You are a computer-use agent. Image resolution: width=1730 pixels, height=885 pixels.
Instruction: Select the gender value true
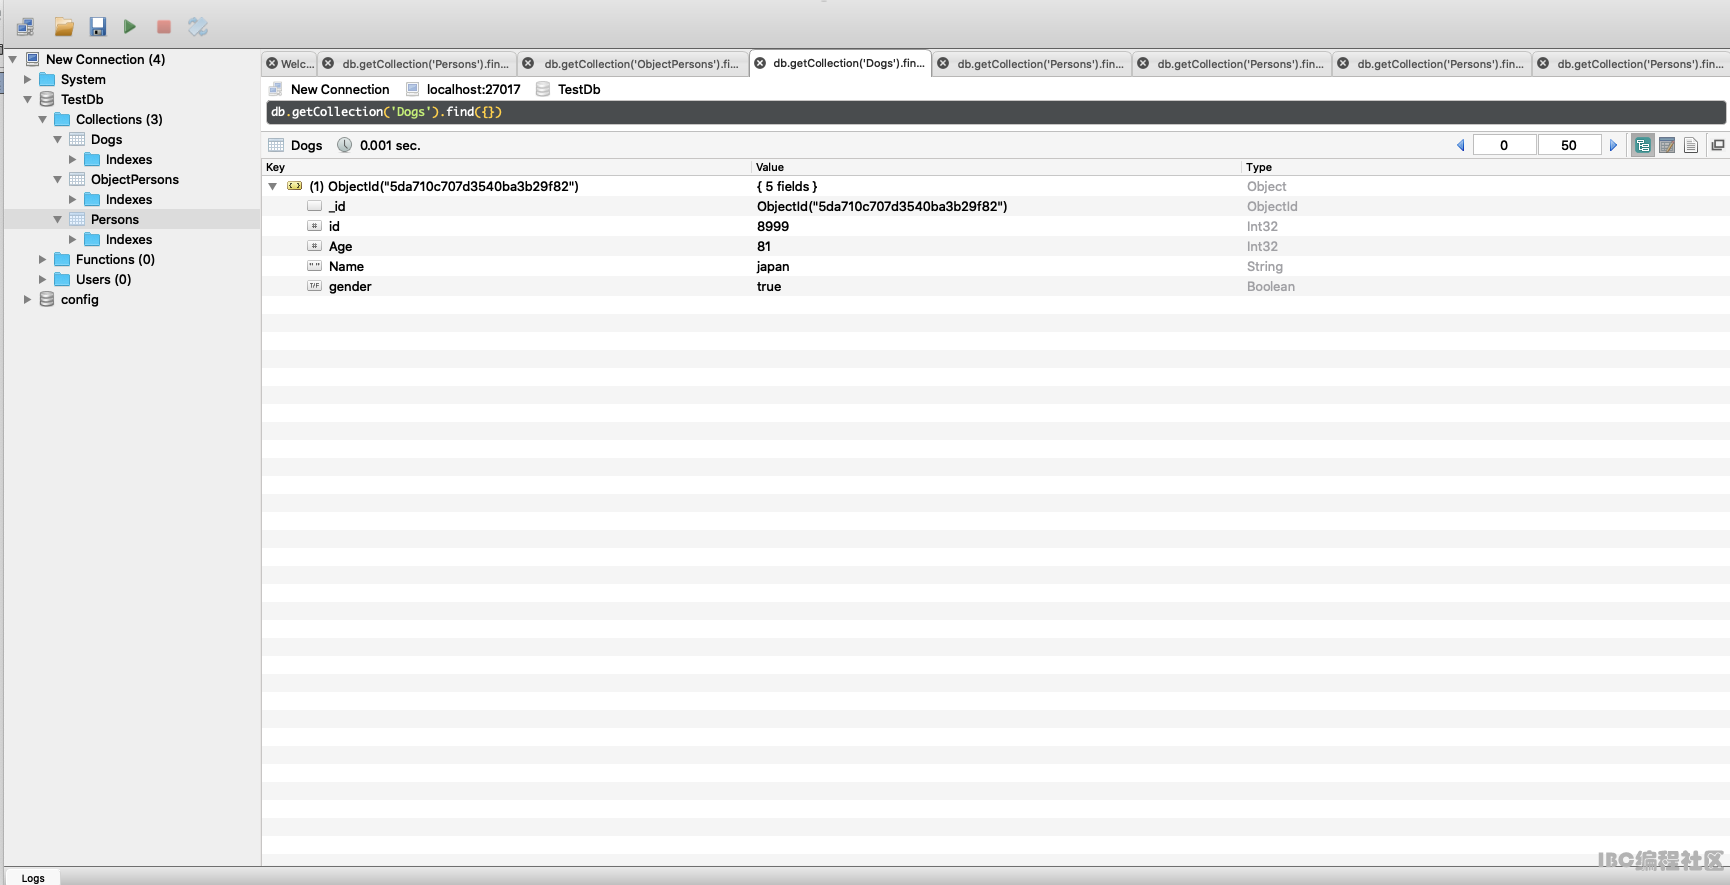pos(769,286)
